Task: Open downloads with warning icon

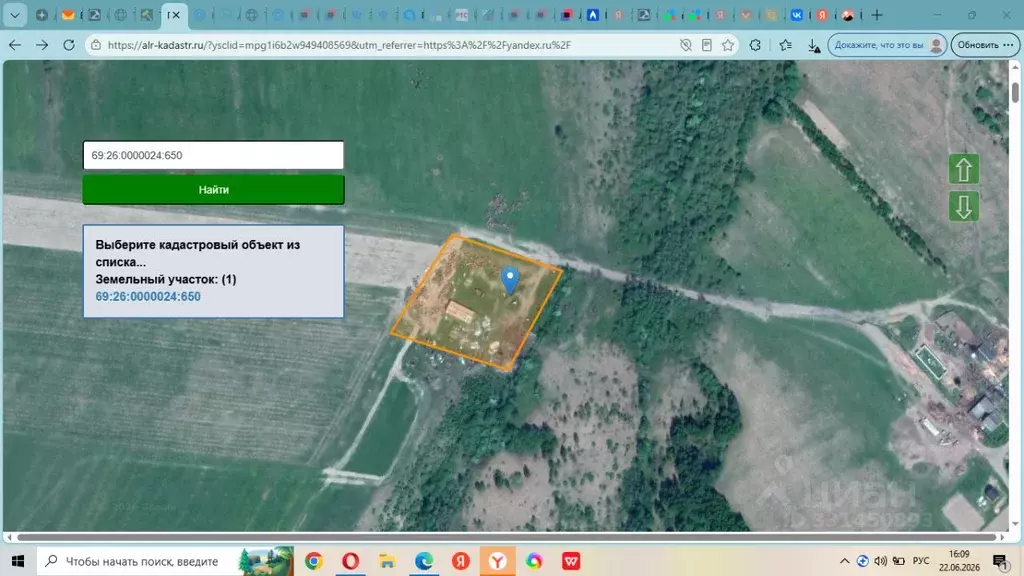Action: (x=814, y=45)
